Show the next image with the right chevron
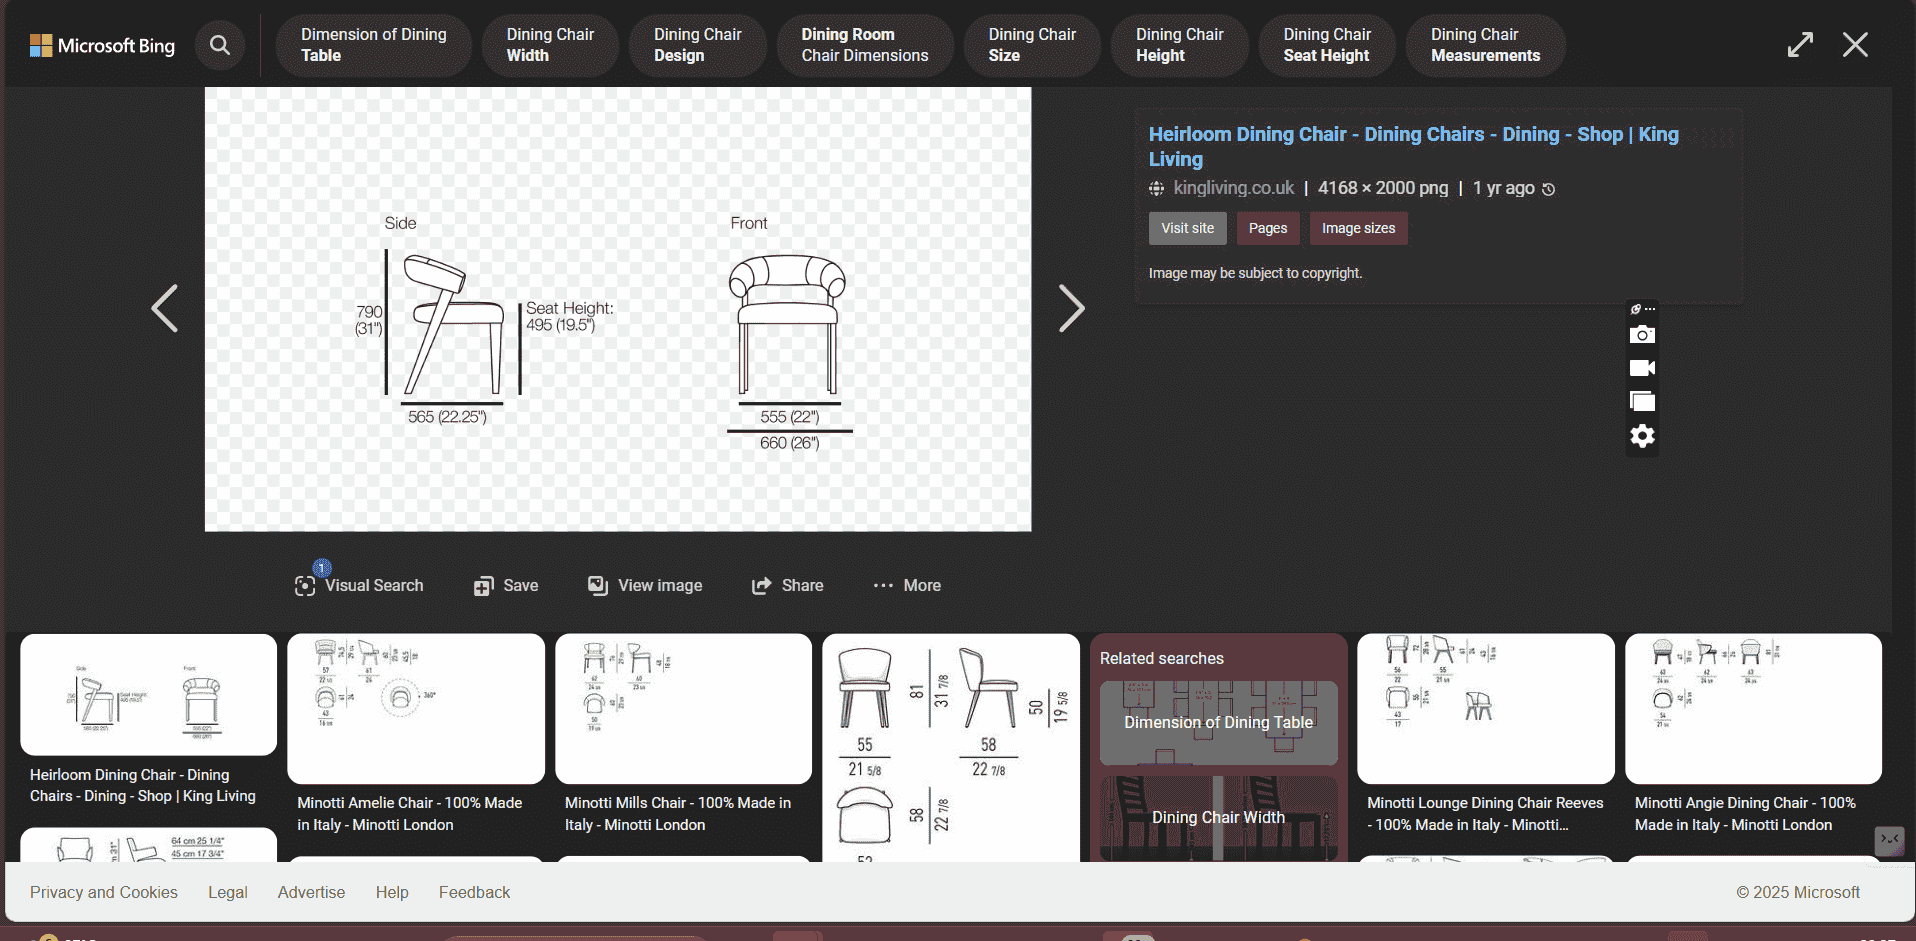Screen dimensions: 1916x941 click(x=1071, y=308)
